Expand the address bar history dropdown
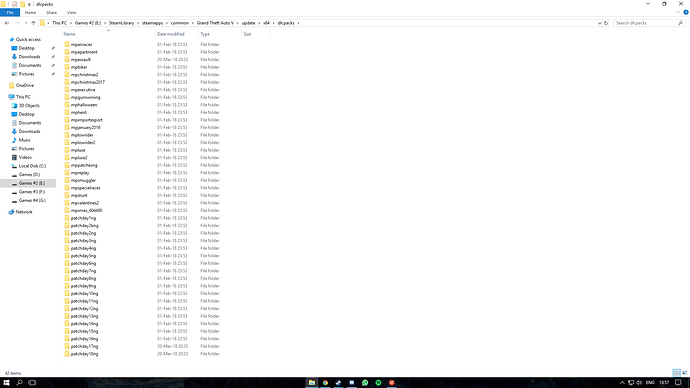This screenshot has height=388, width=690. click(599, 23)
